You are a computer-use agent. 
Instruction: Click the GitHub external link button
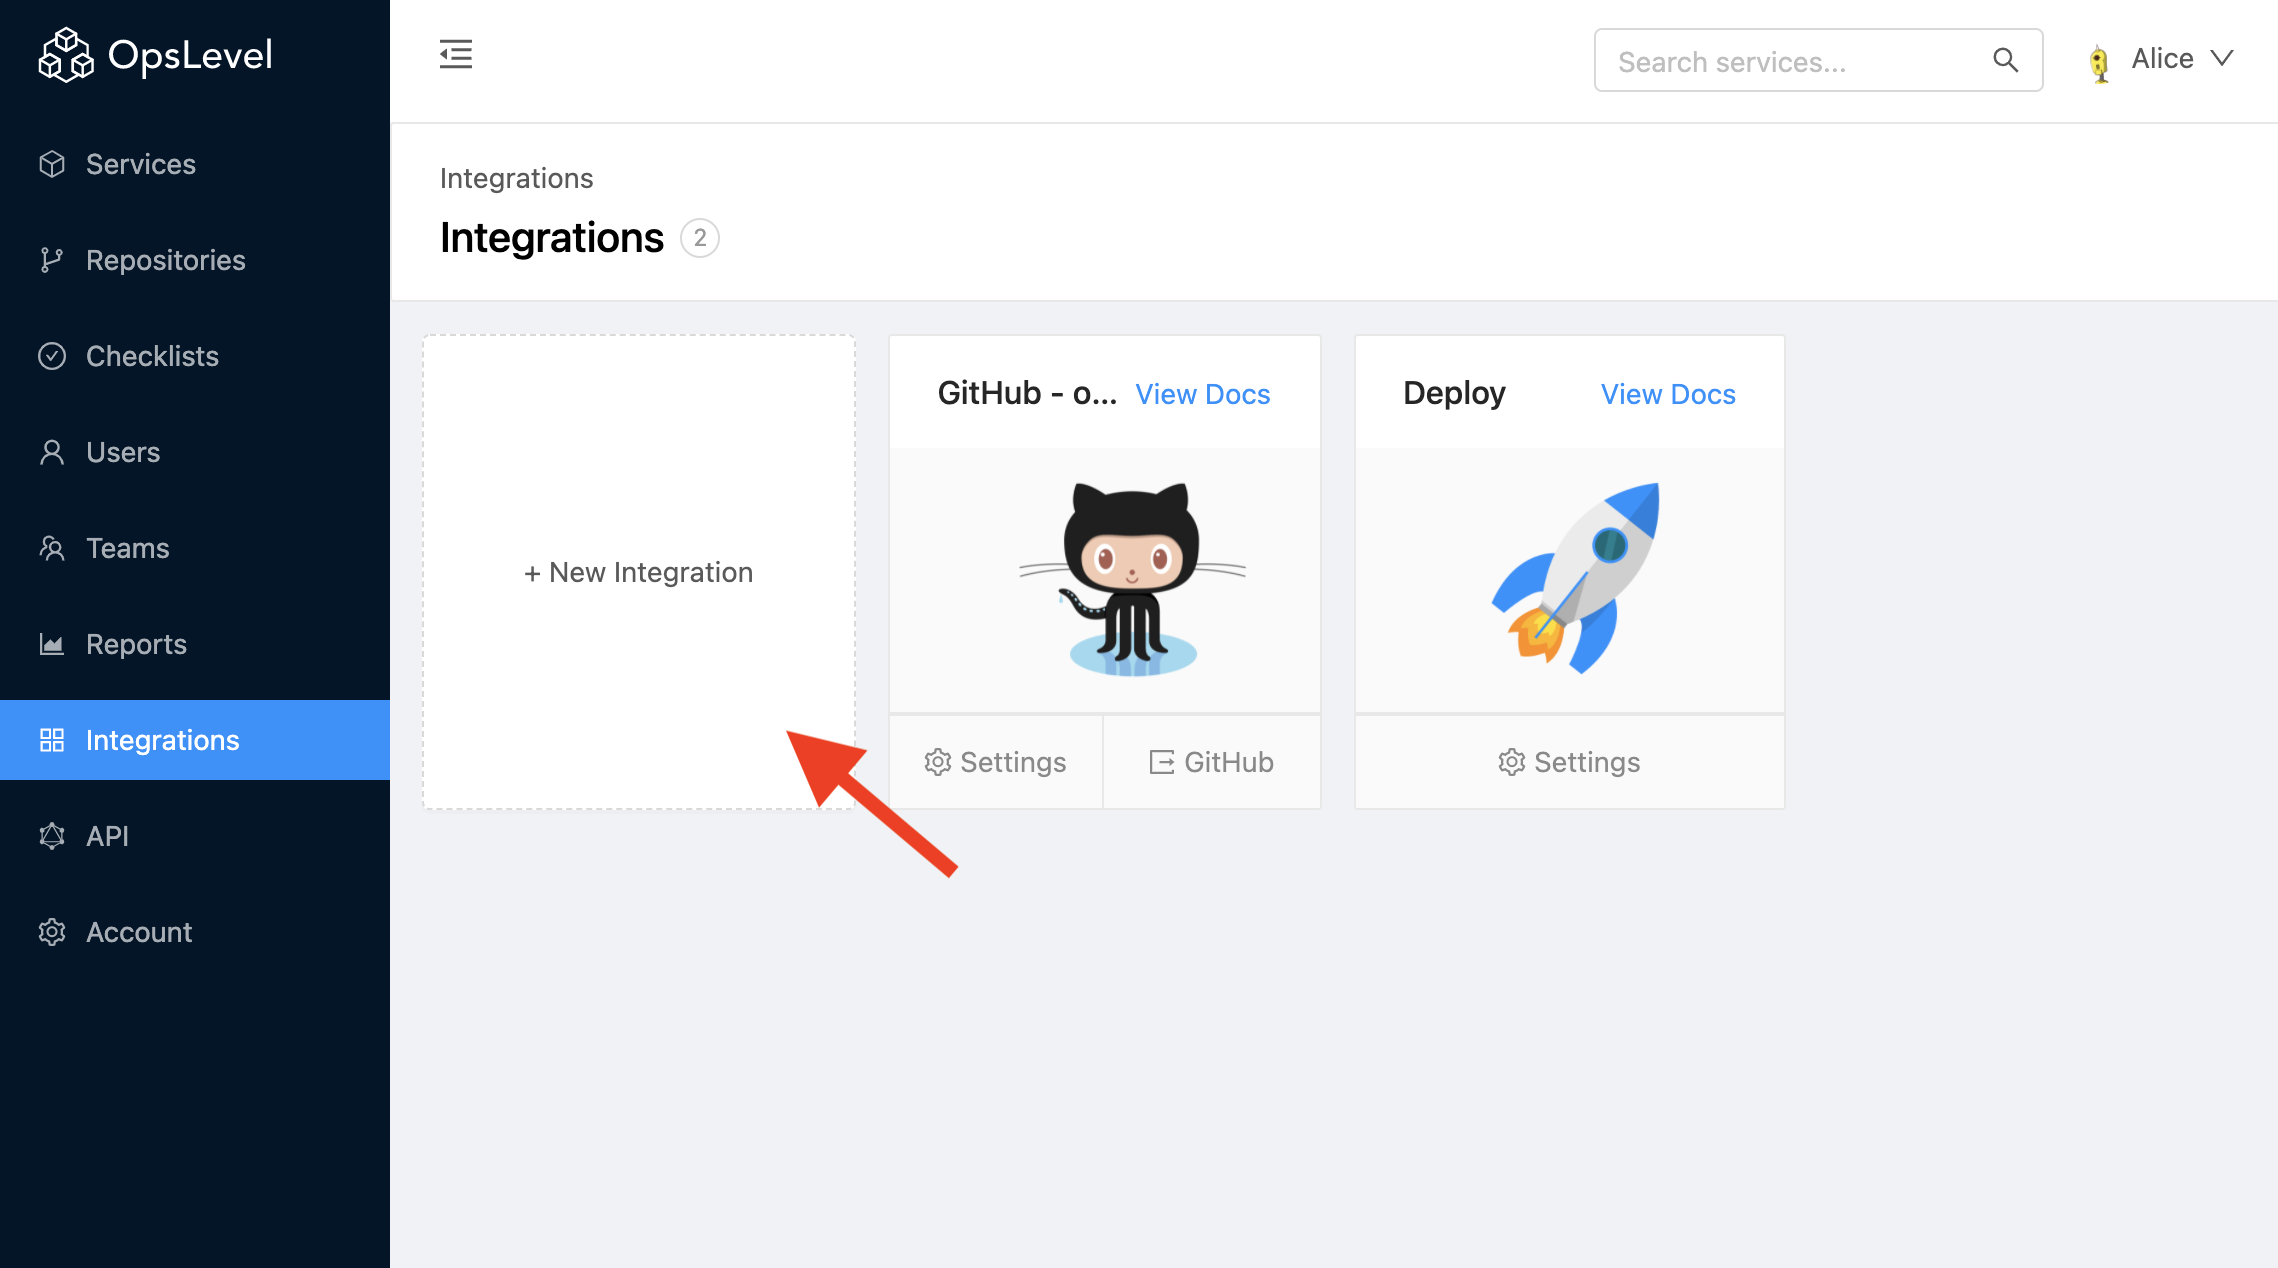tap(1212, 762)
